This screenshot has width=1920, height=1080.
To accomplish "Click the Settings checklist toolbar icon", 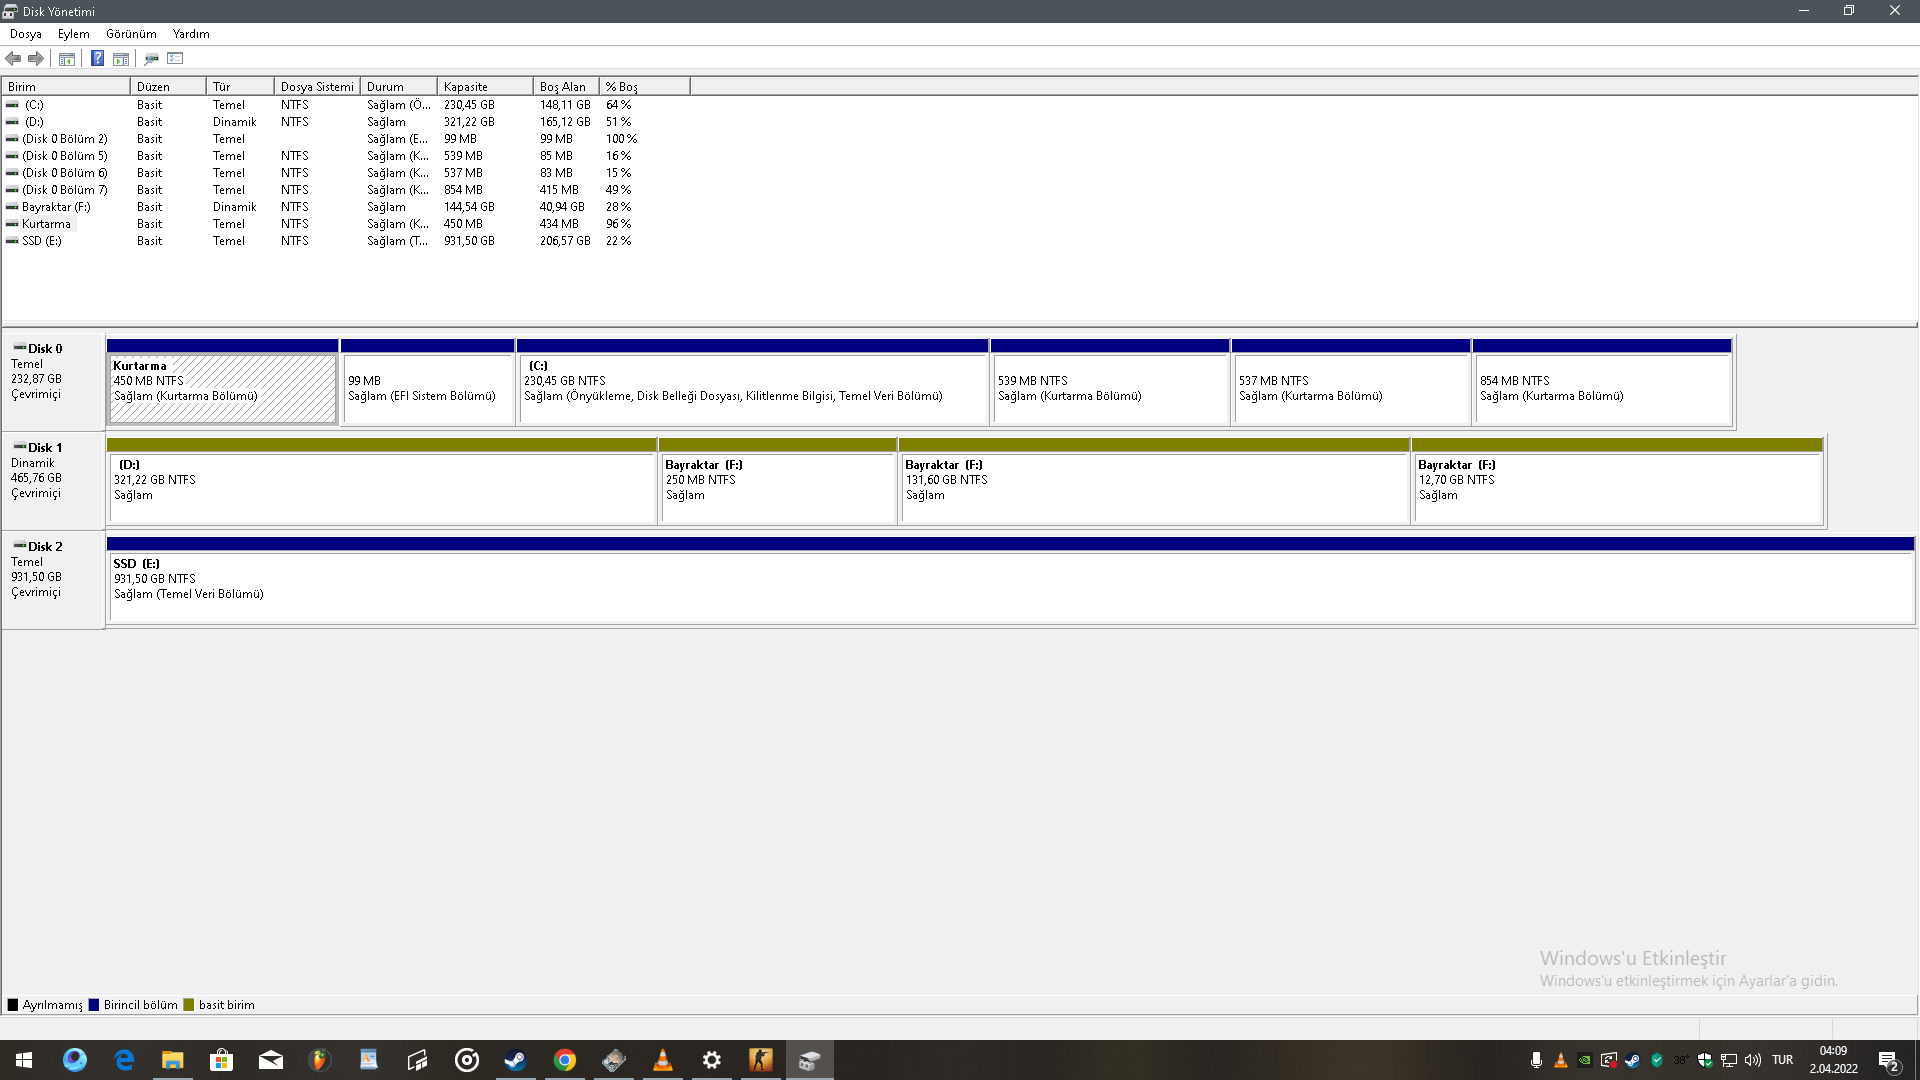I will (x=176, y=59).
